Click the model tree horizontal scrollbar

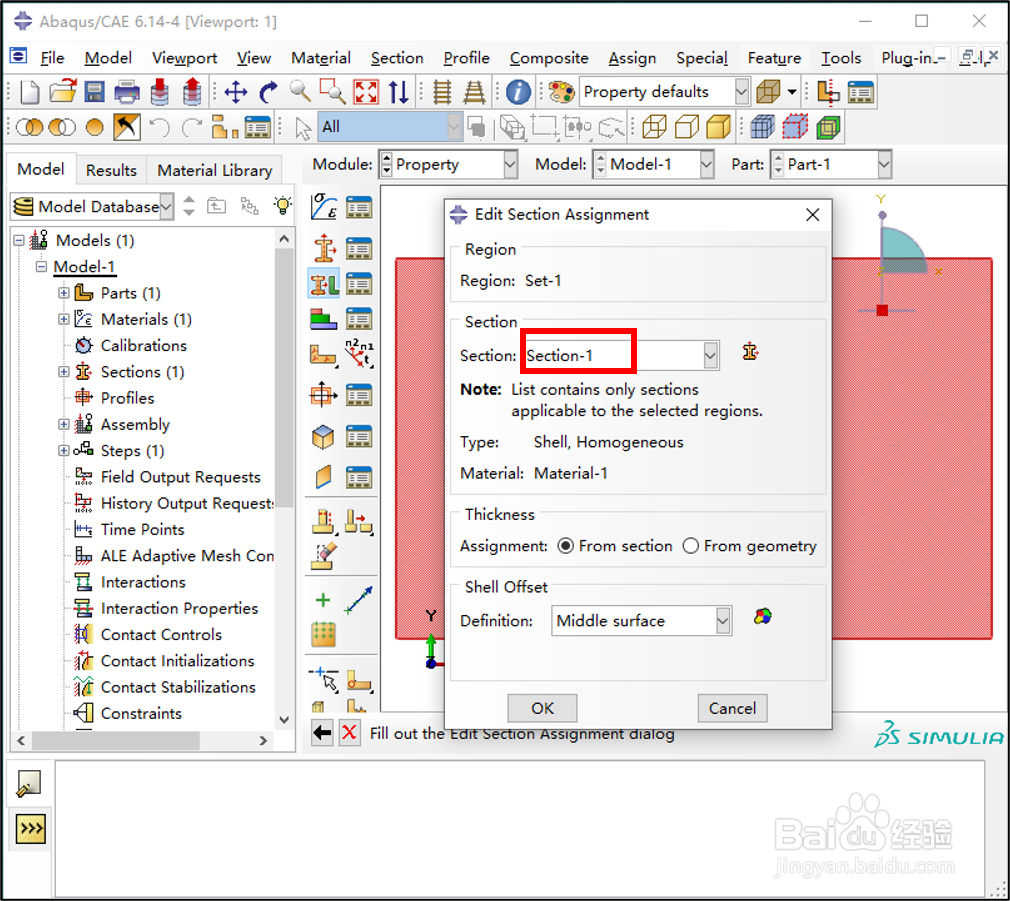click(x=116, y=741)
